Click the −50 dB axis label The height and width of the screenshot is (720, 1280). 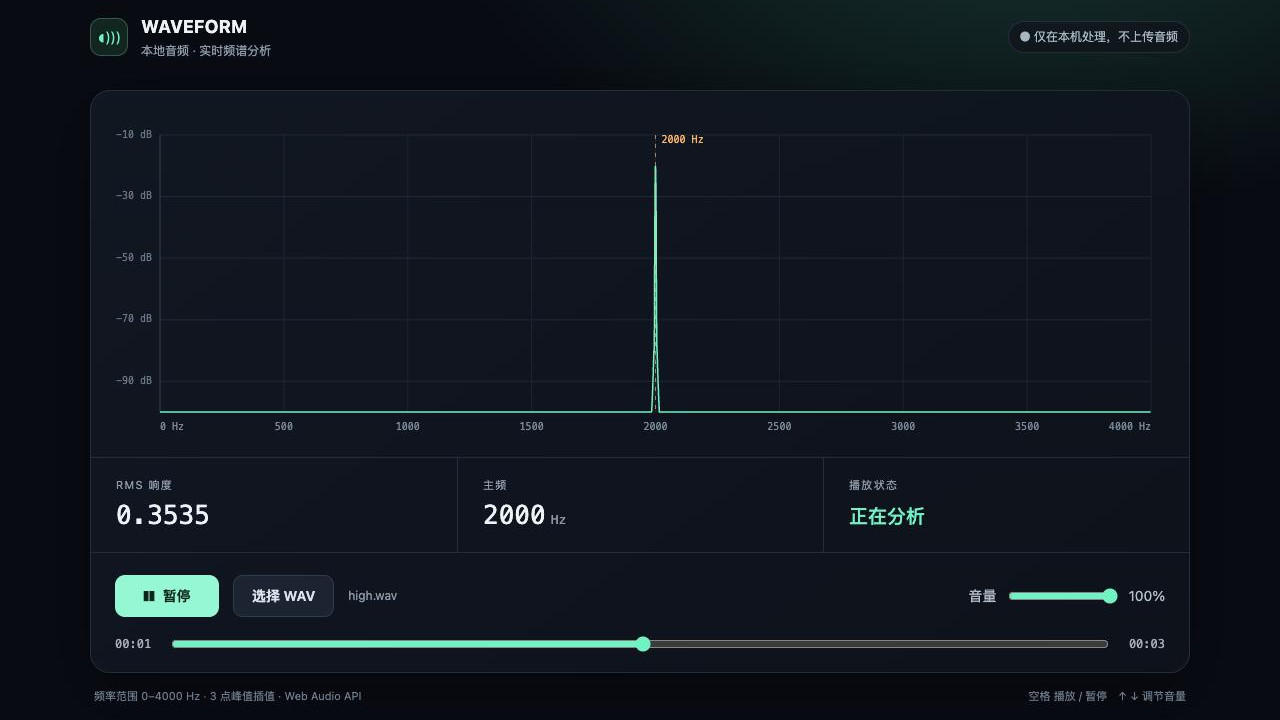click(x=134, y=258)
